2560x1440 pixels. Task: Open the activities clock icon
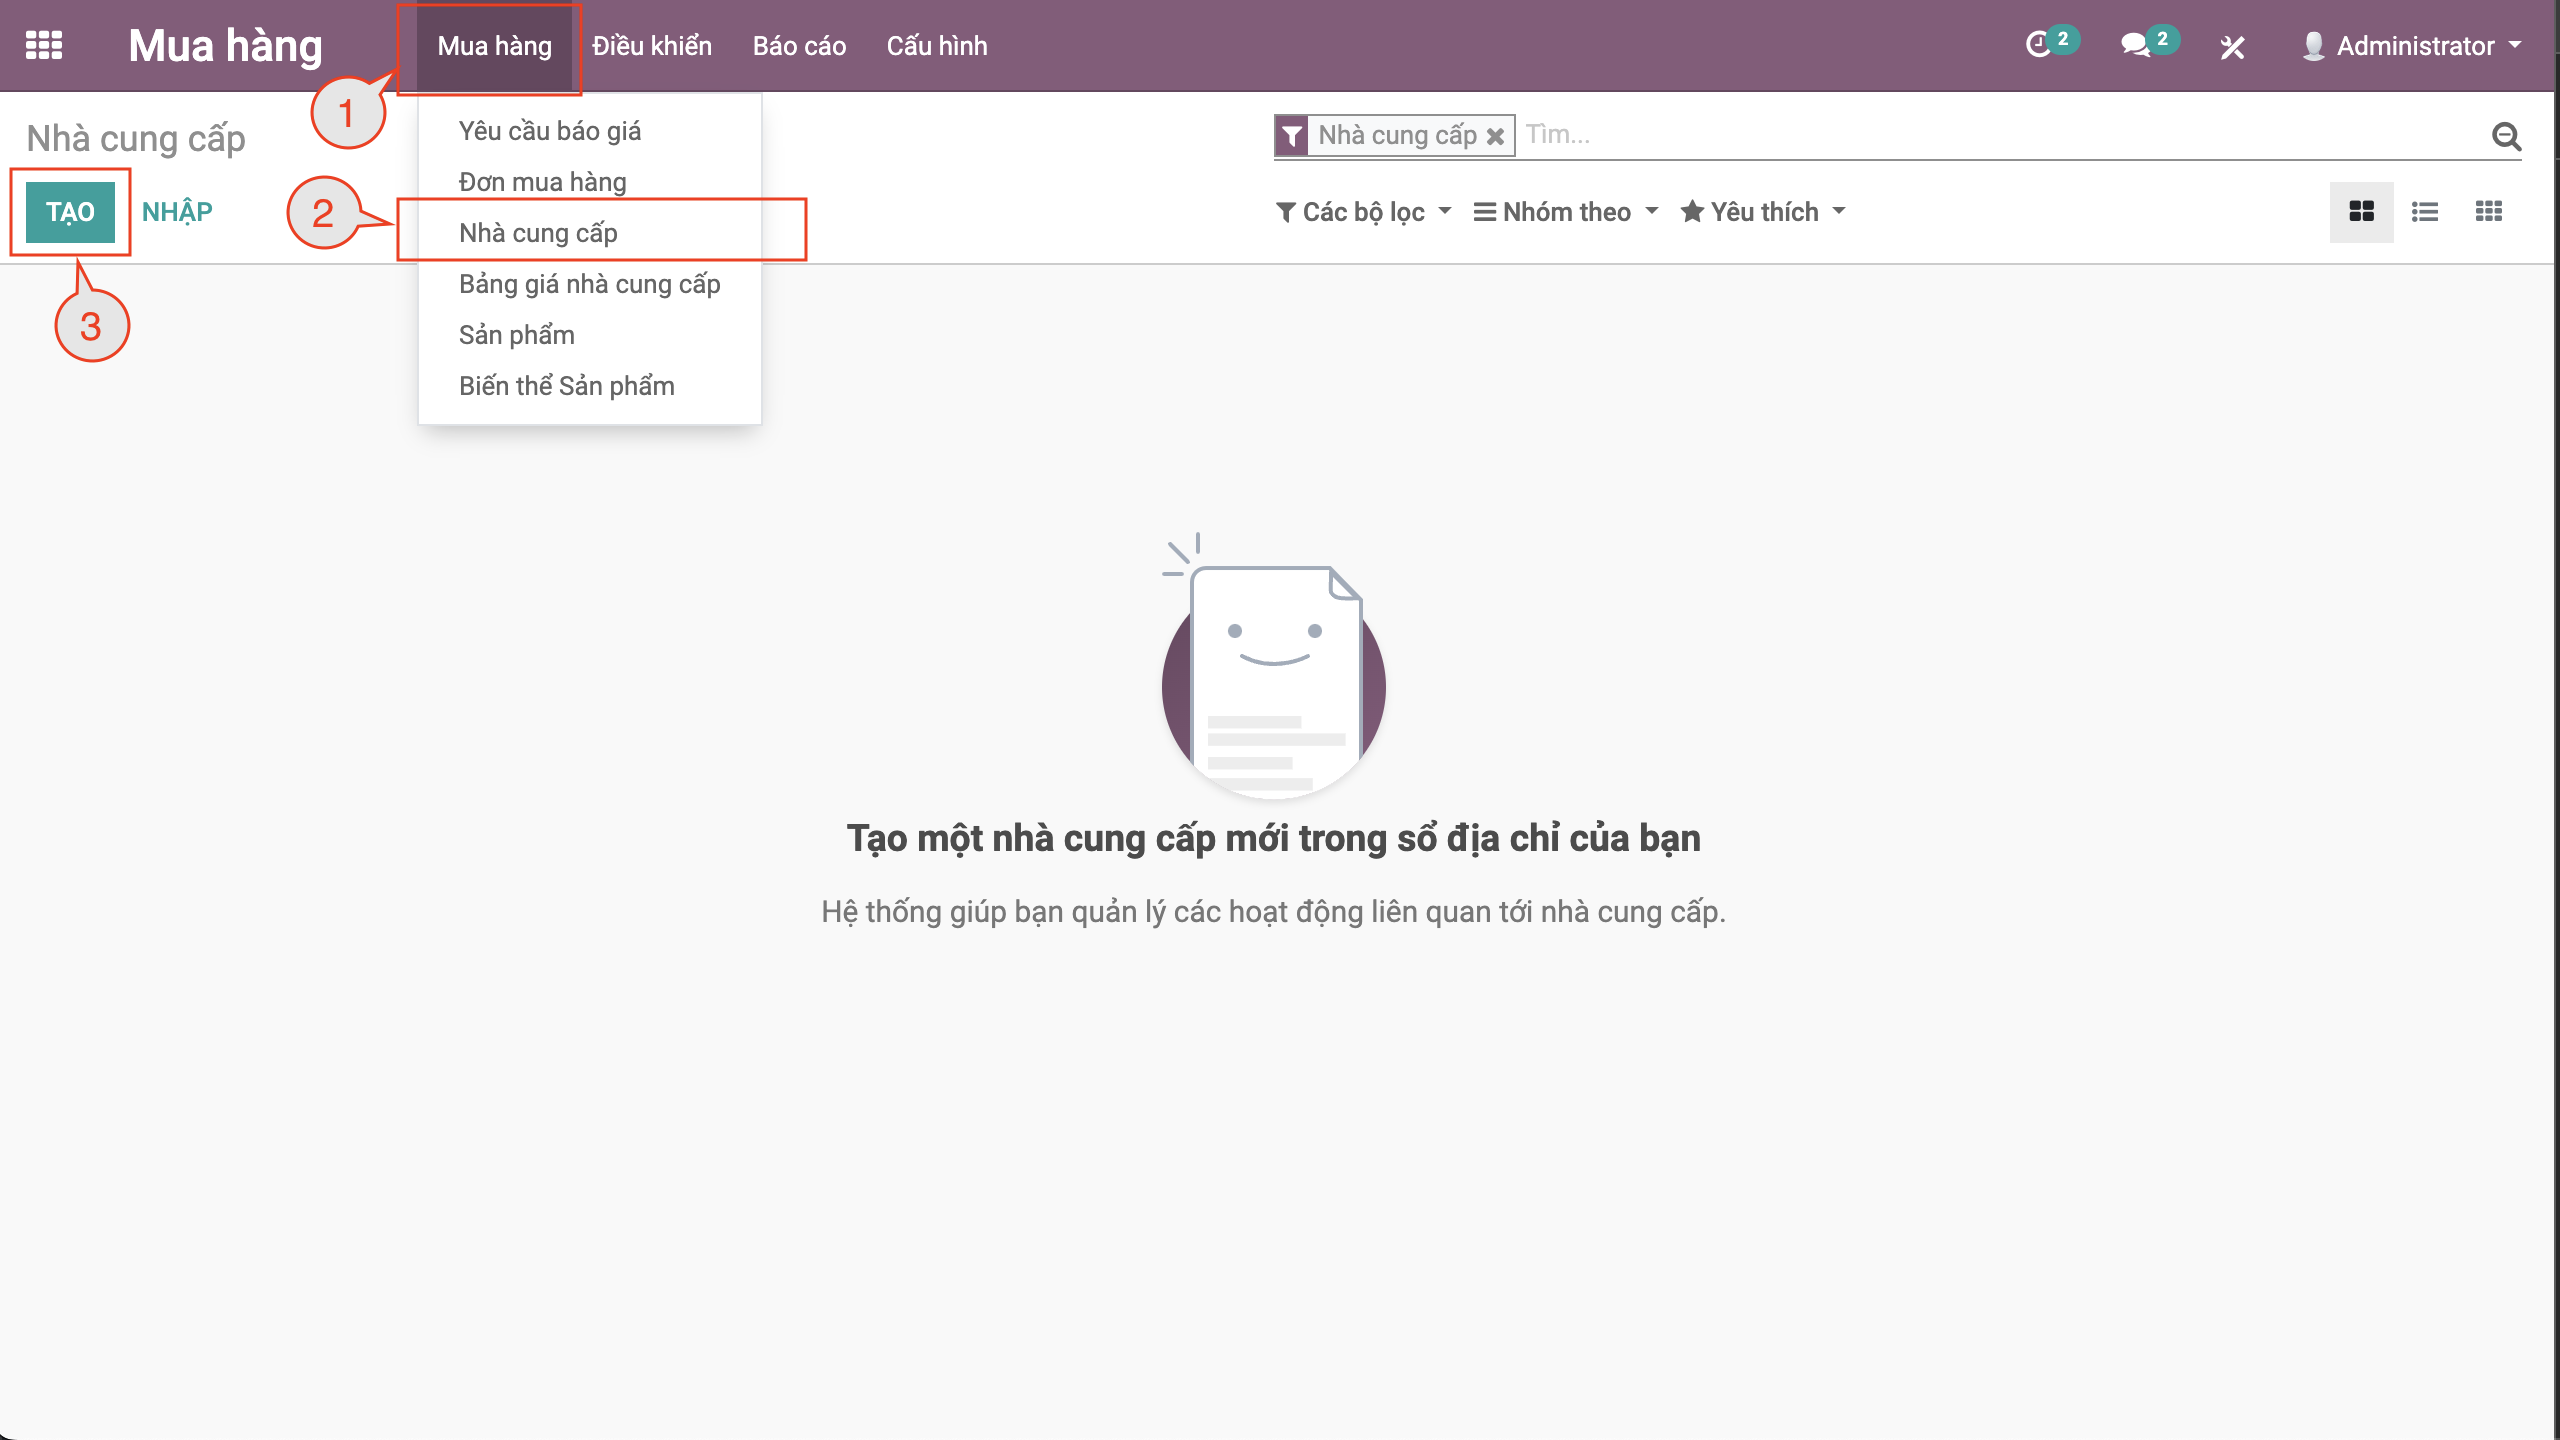[2038, 46]
